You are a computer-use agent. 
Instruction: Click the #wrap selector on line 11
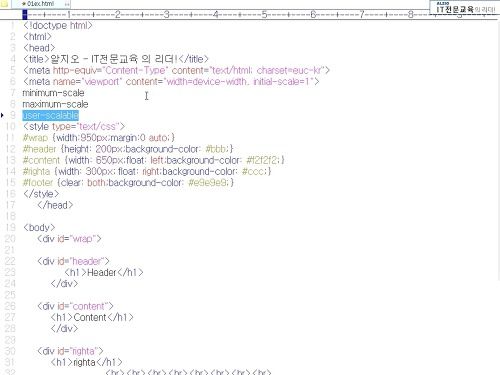(x=35, y=138)
